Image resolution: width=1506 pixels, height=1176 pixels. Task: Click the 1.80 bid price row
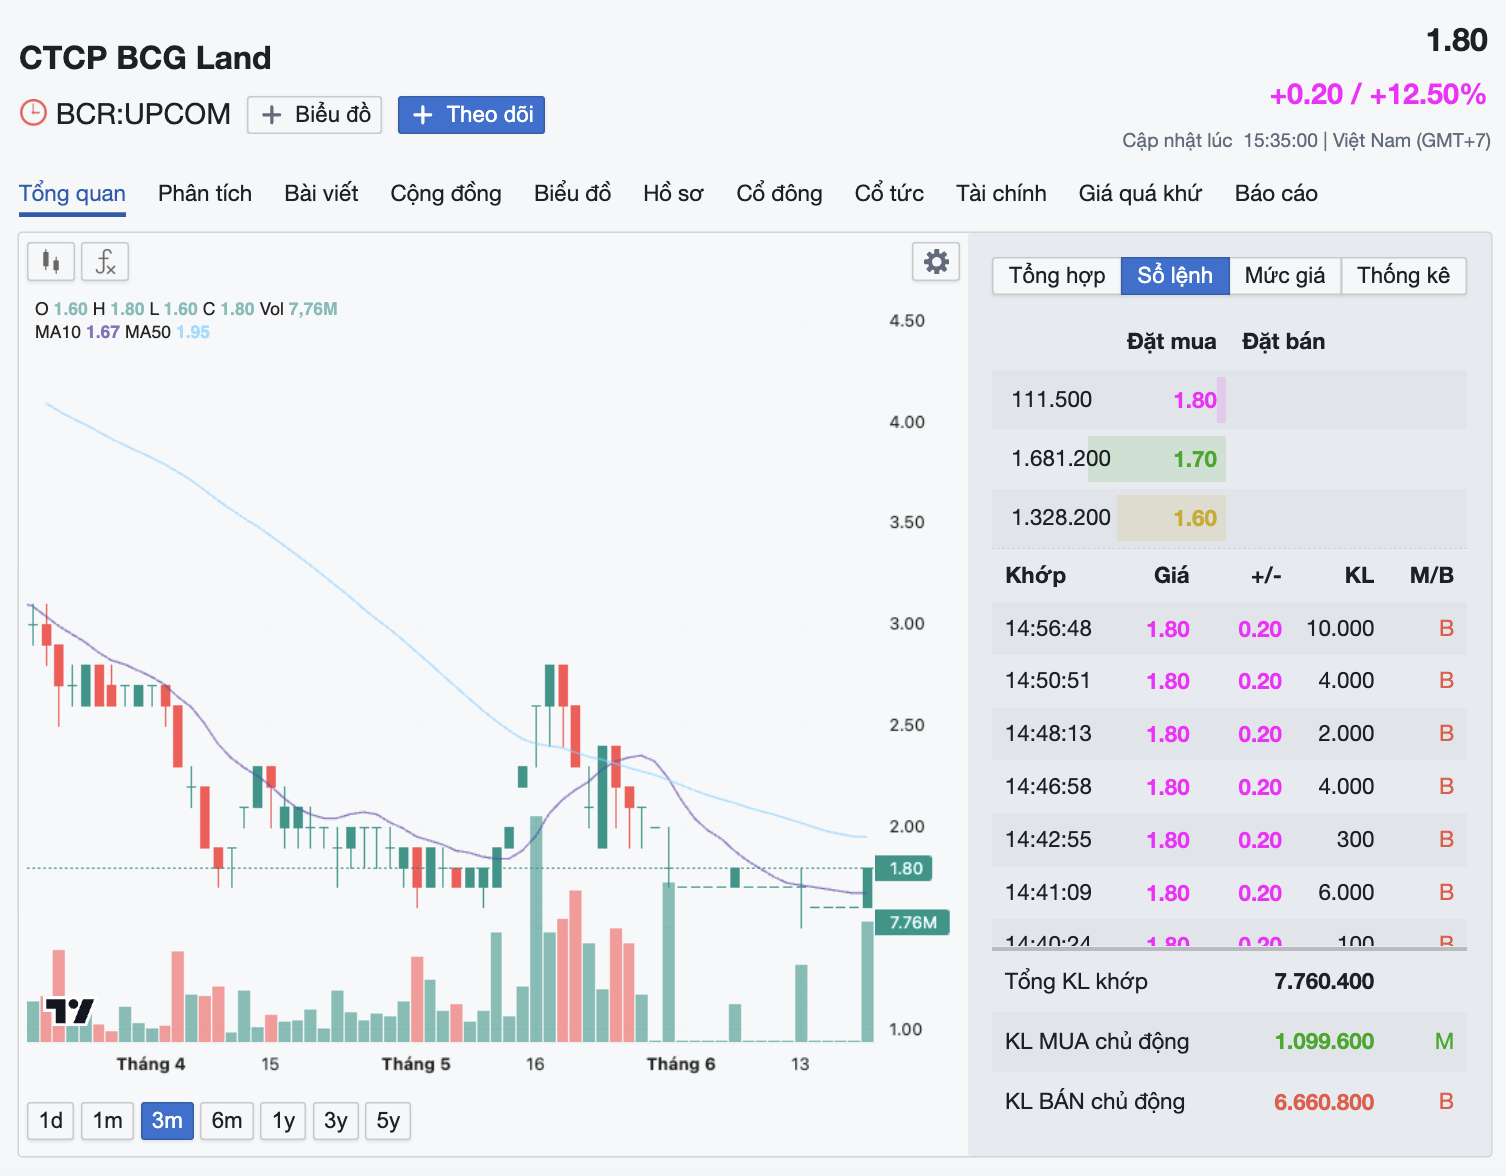click(x=1229, y=400)
